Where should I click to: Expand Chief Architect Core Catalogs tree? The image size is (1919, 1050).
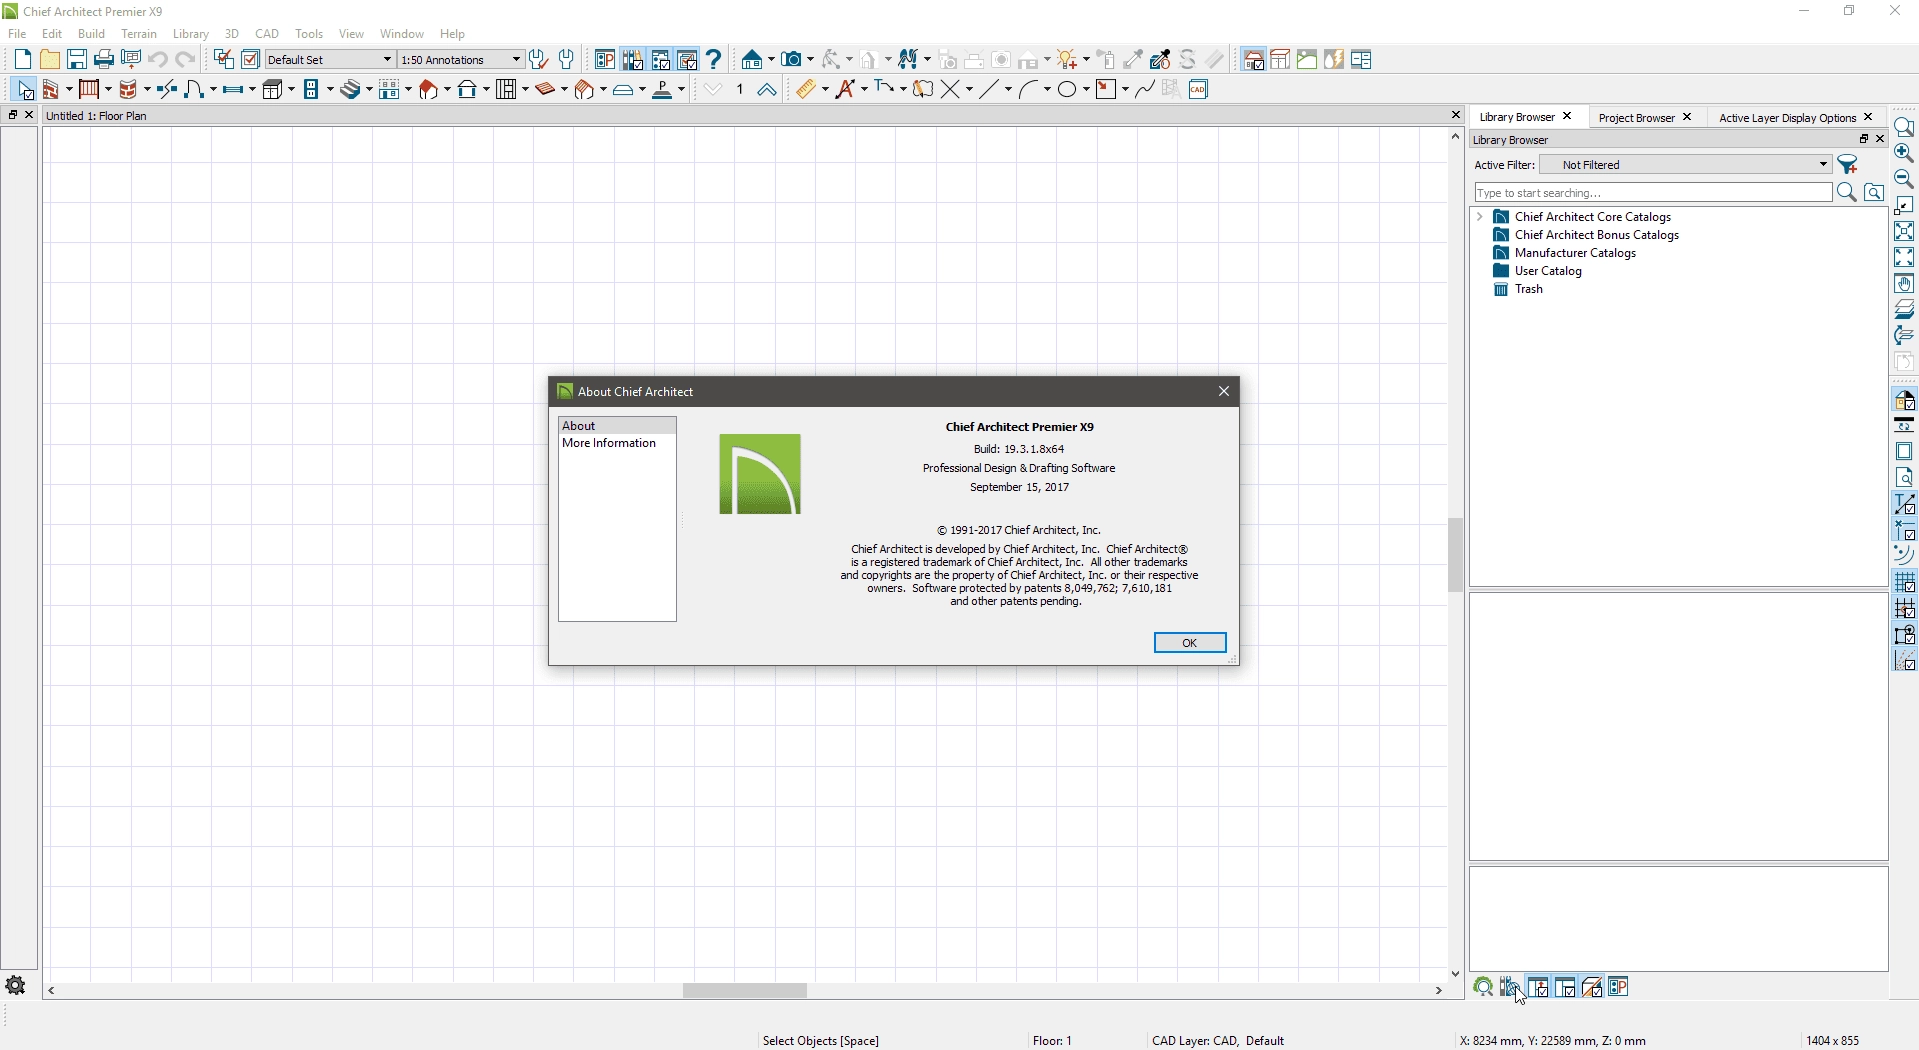point(1479,217)
